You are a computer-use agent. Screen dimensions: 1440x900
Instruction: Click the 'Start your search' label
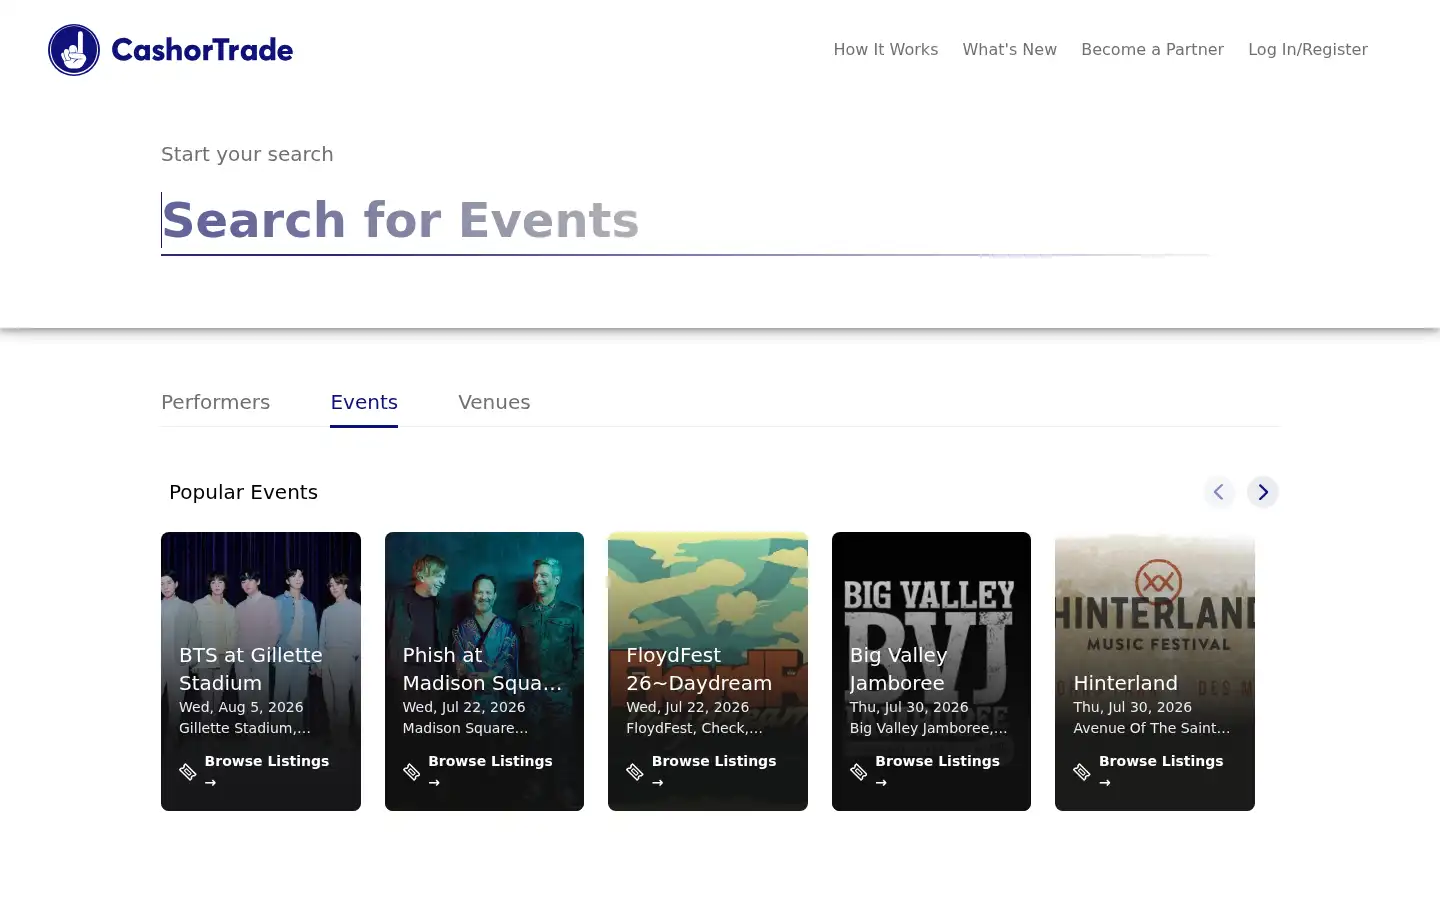tap(247, 154)
